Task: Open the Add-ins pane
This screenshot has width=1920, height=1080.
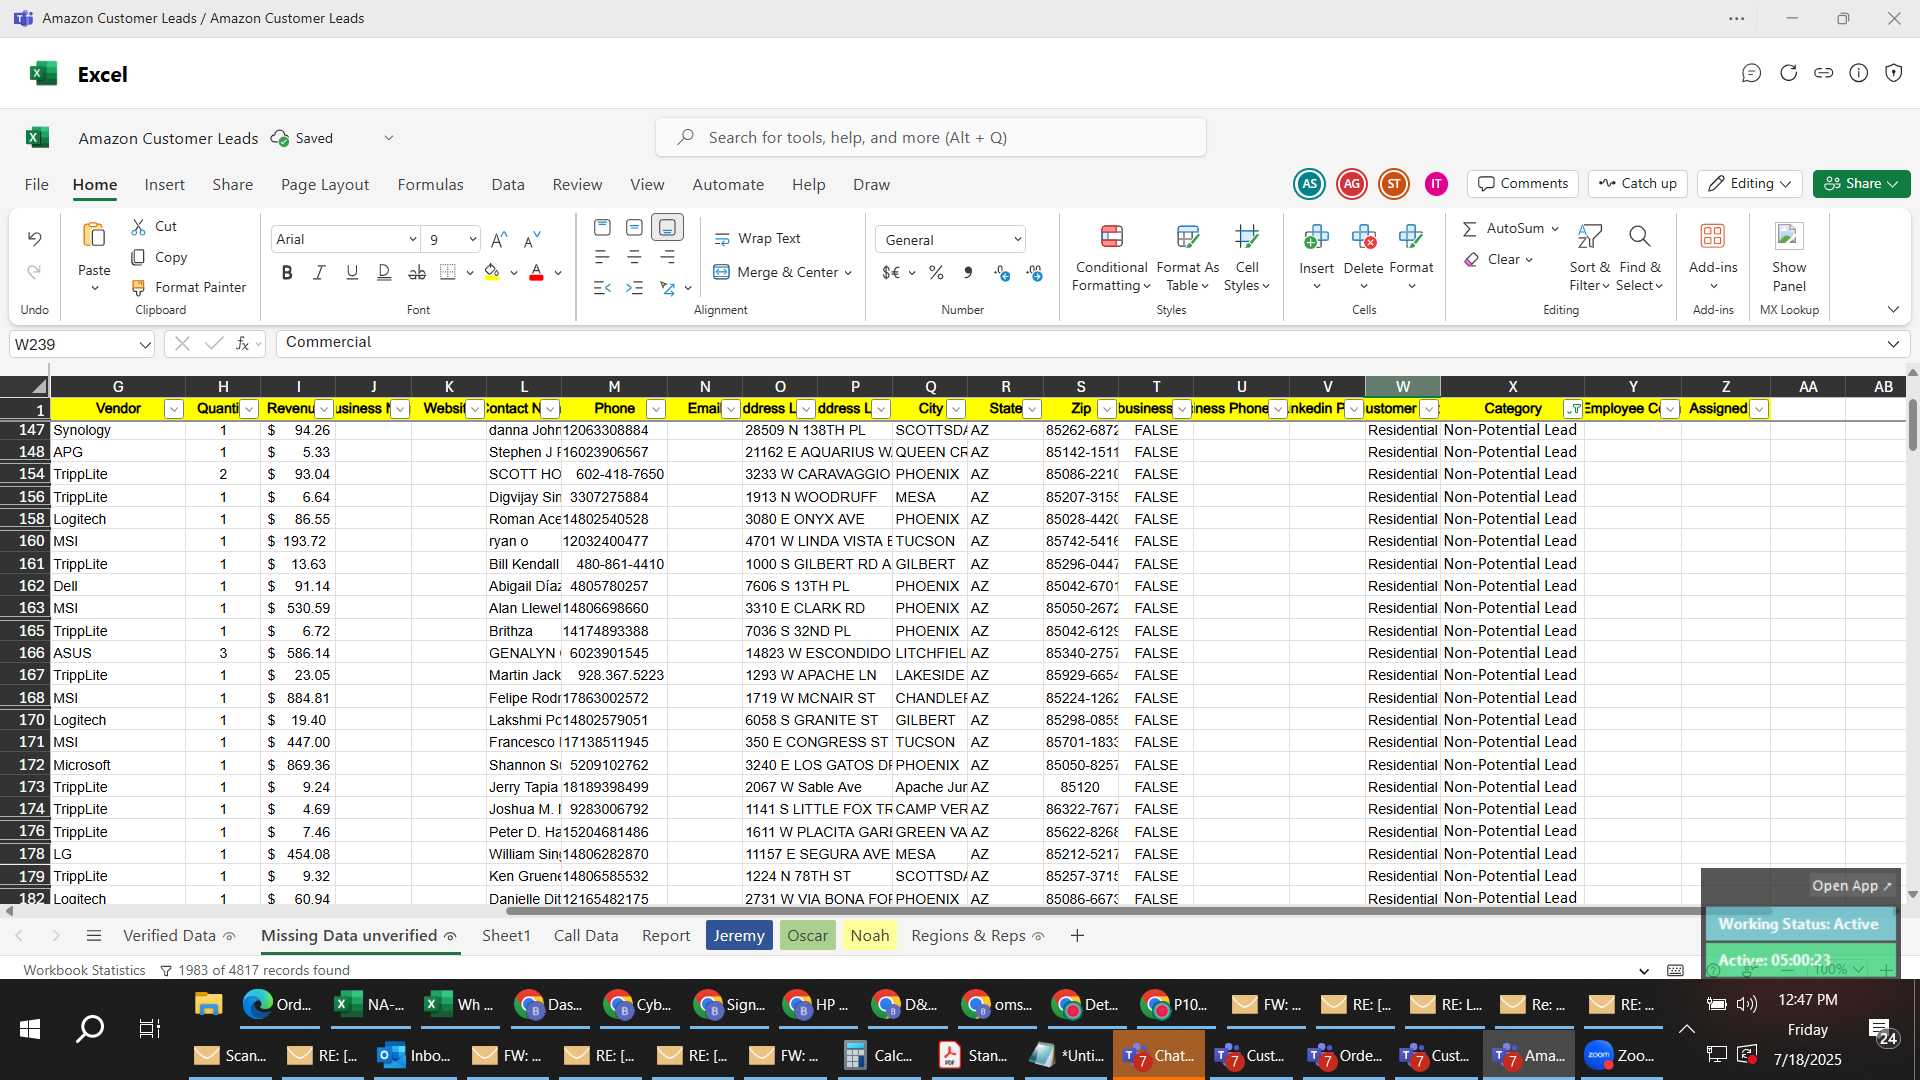Action: (1713, 258)
